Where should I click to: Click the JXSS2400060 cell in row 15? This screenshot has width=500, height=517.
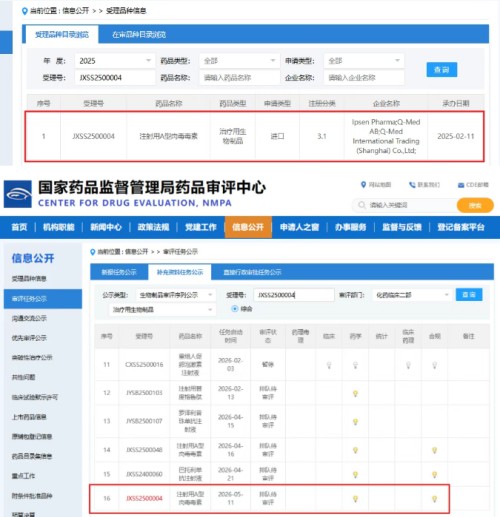click(x=144, y=474)
